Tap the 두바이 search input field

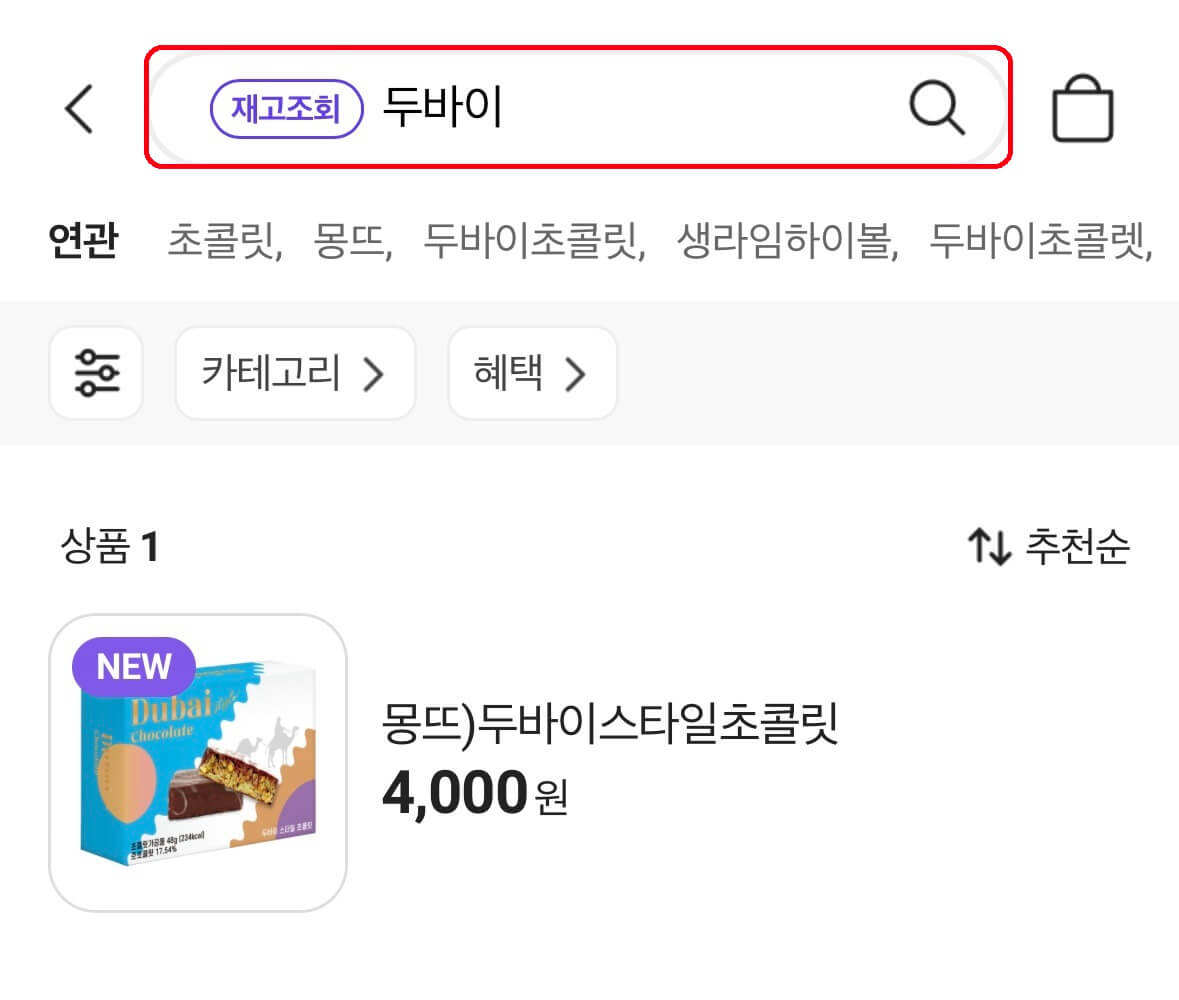(x=445, y=108)
